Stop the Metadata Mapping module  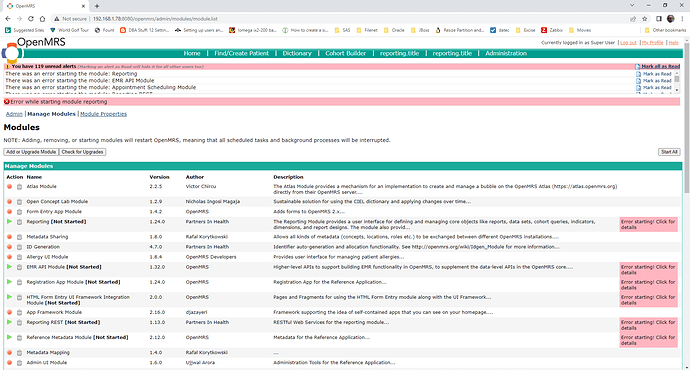pyautogui.click(x=9, y=352)
